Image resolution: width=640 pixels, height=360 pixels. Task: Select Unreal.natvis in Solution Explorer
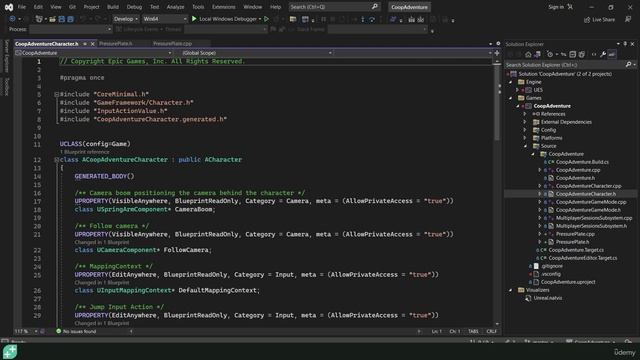pos(548,298)
